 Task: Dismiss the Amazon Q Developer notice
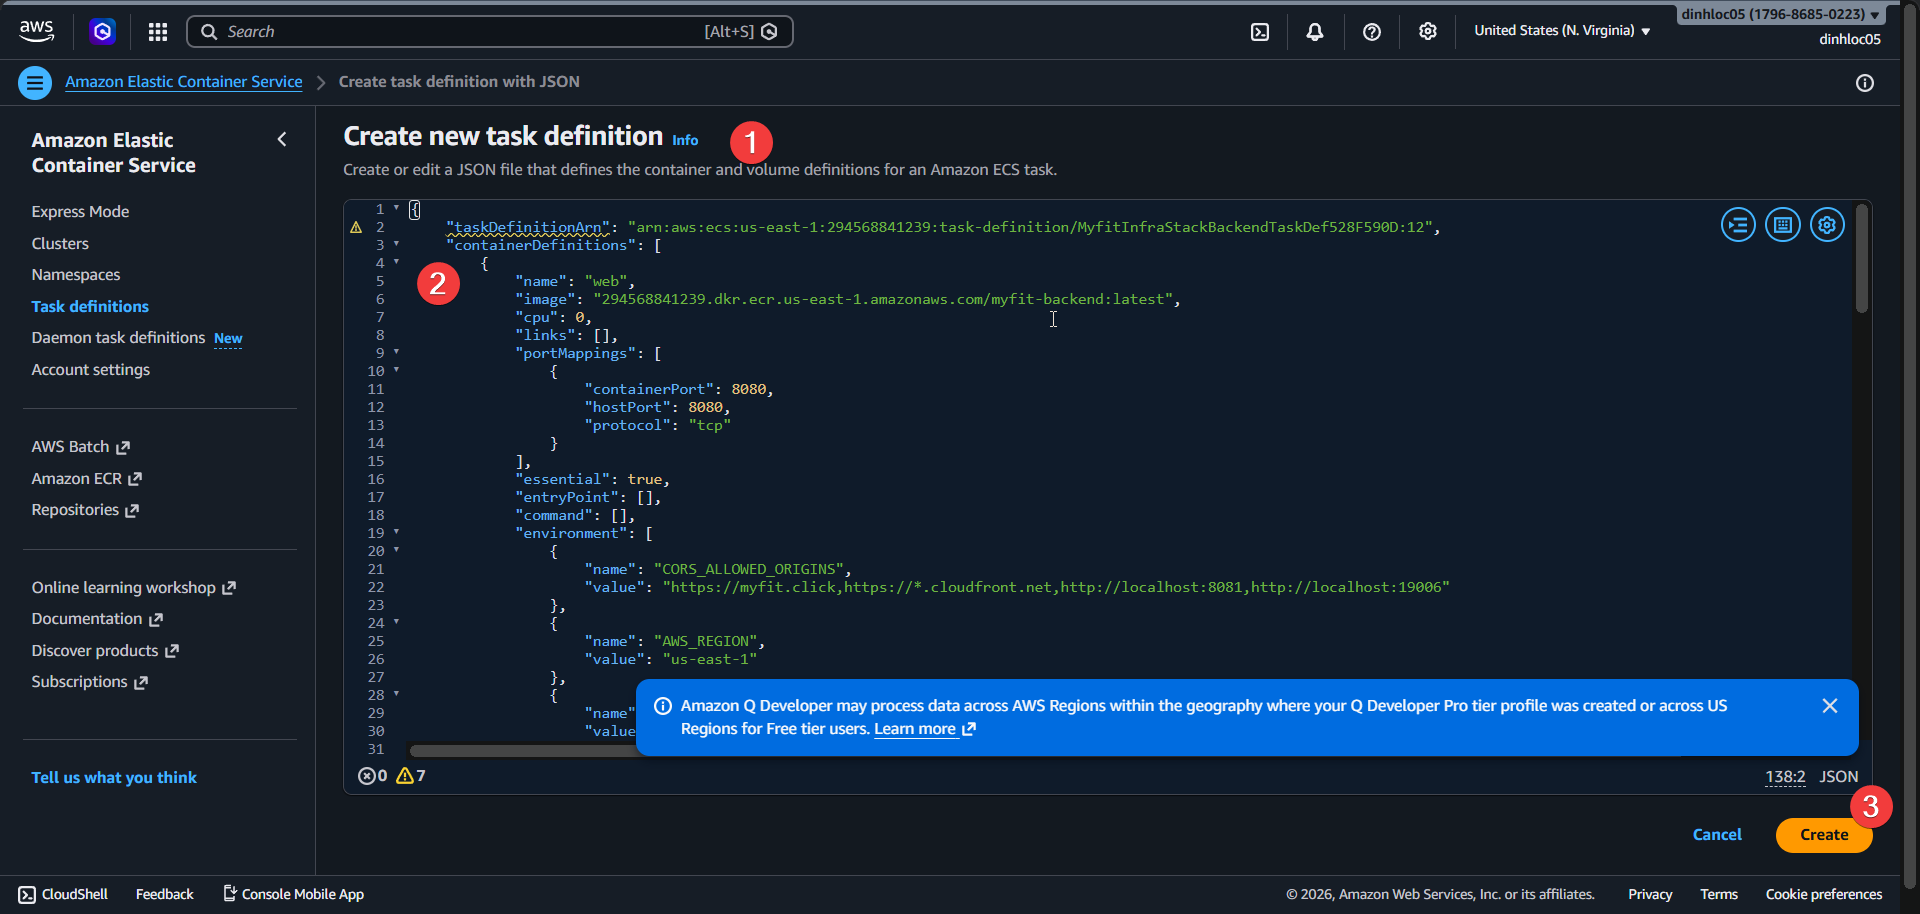(1830, 705)
